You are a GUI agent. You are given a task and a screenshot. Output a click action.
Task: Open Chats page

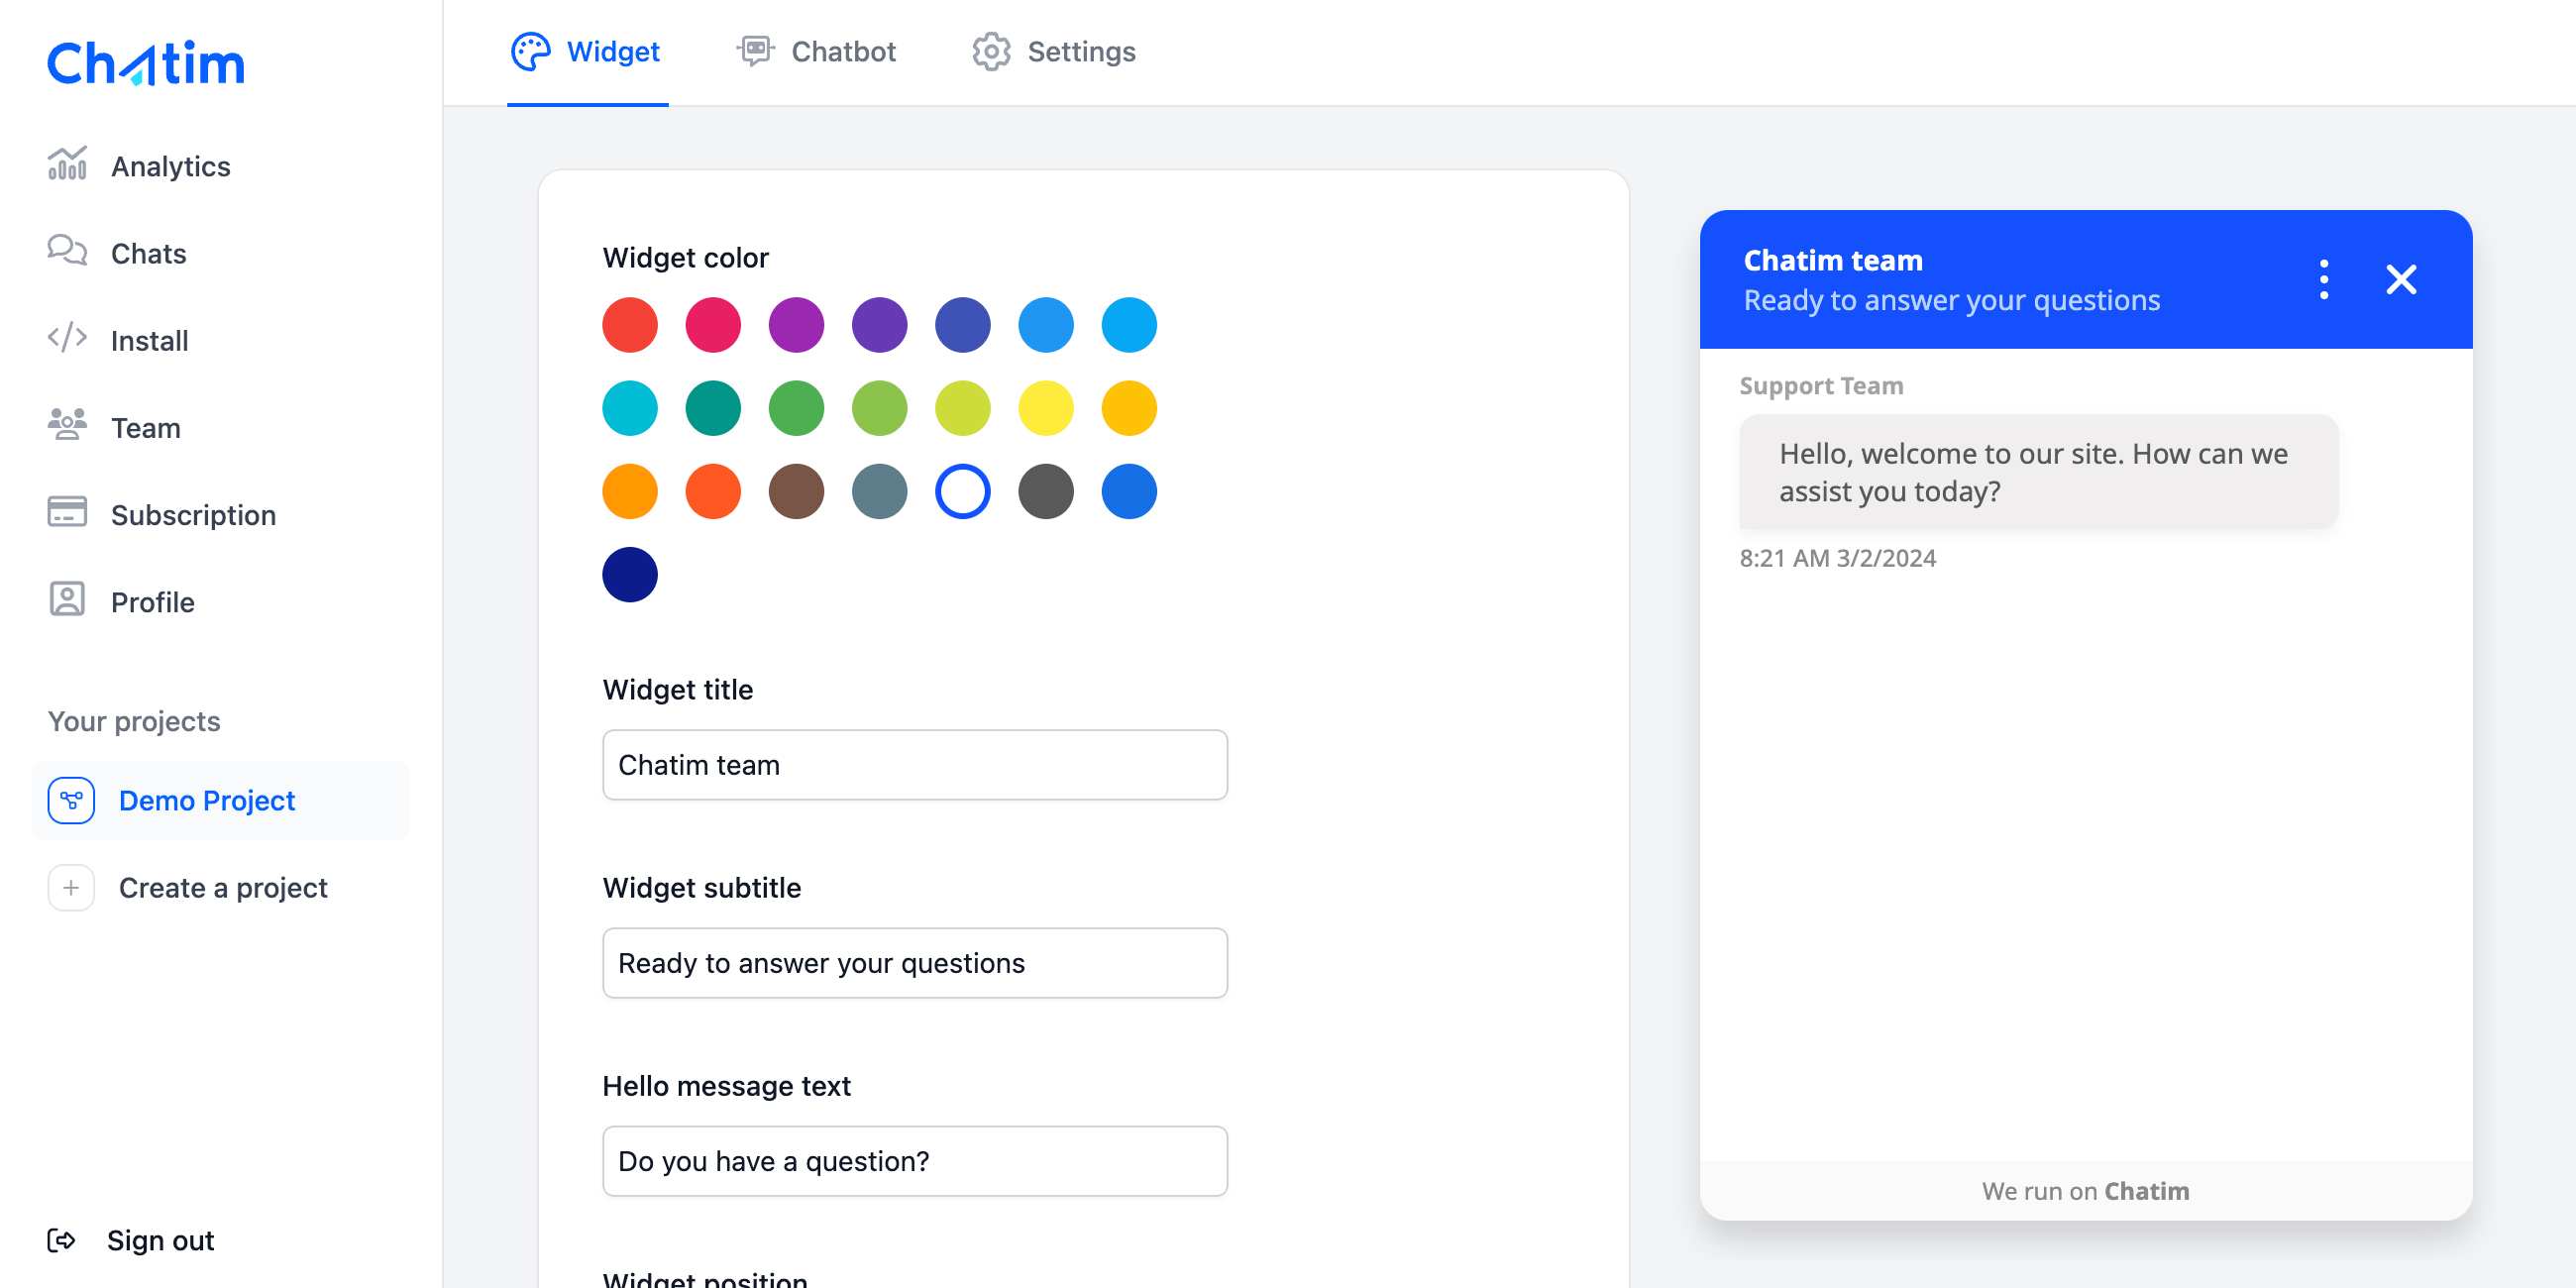point(148,253)
